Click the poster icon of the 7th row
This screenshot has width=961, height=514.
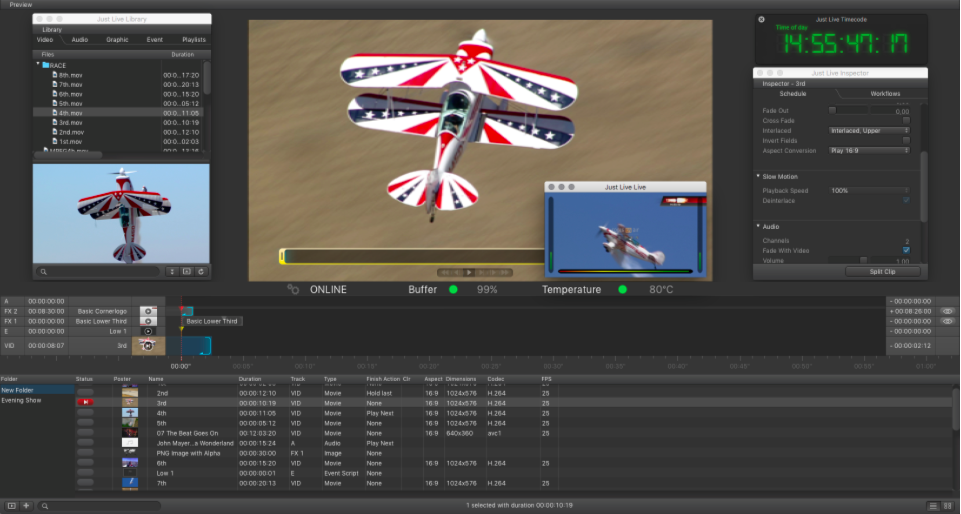coord(130,483)
